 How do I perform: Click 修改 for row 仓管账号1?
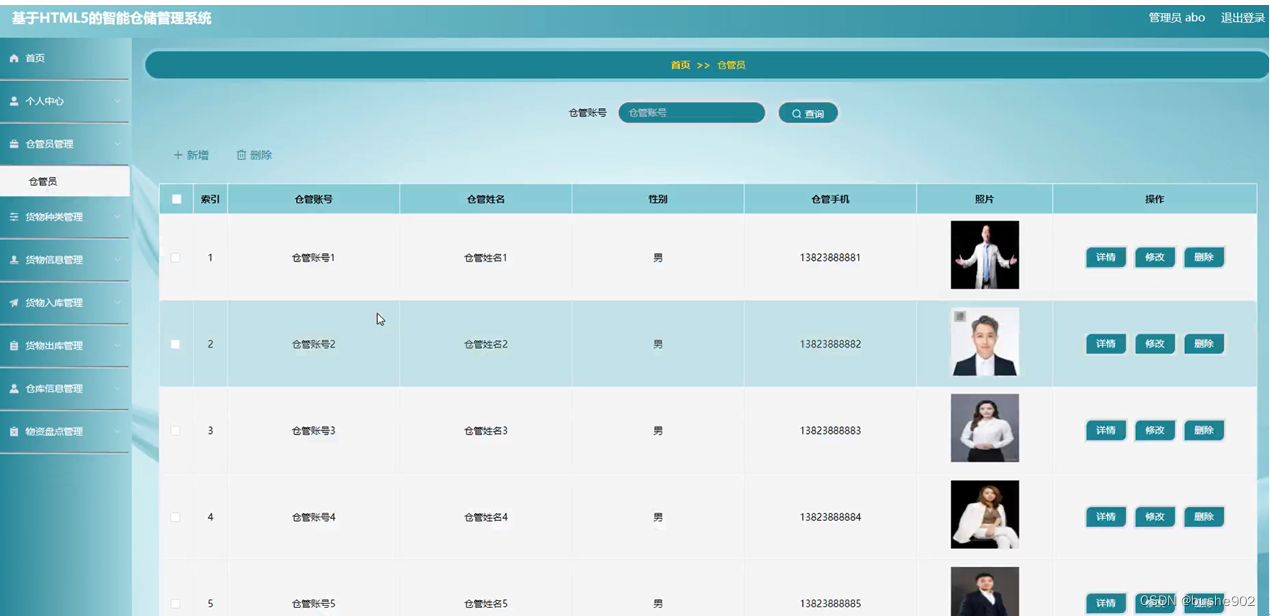coord(1155,258)
